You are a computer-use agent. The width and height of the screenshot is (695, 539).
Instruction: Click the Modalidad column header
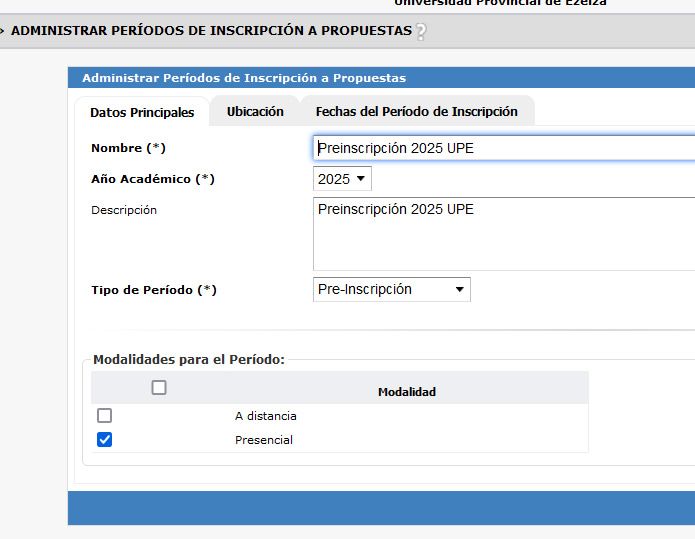tap(406, 392)
